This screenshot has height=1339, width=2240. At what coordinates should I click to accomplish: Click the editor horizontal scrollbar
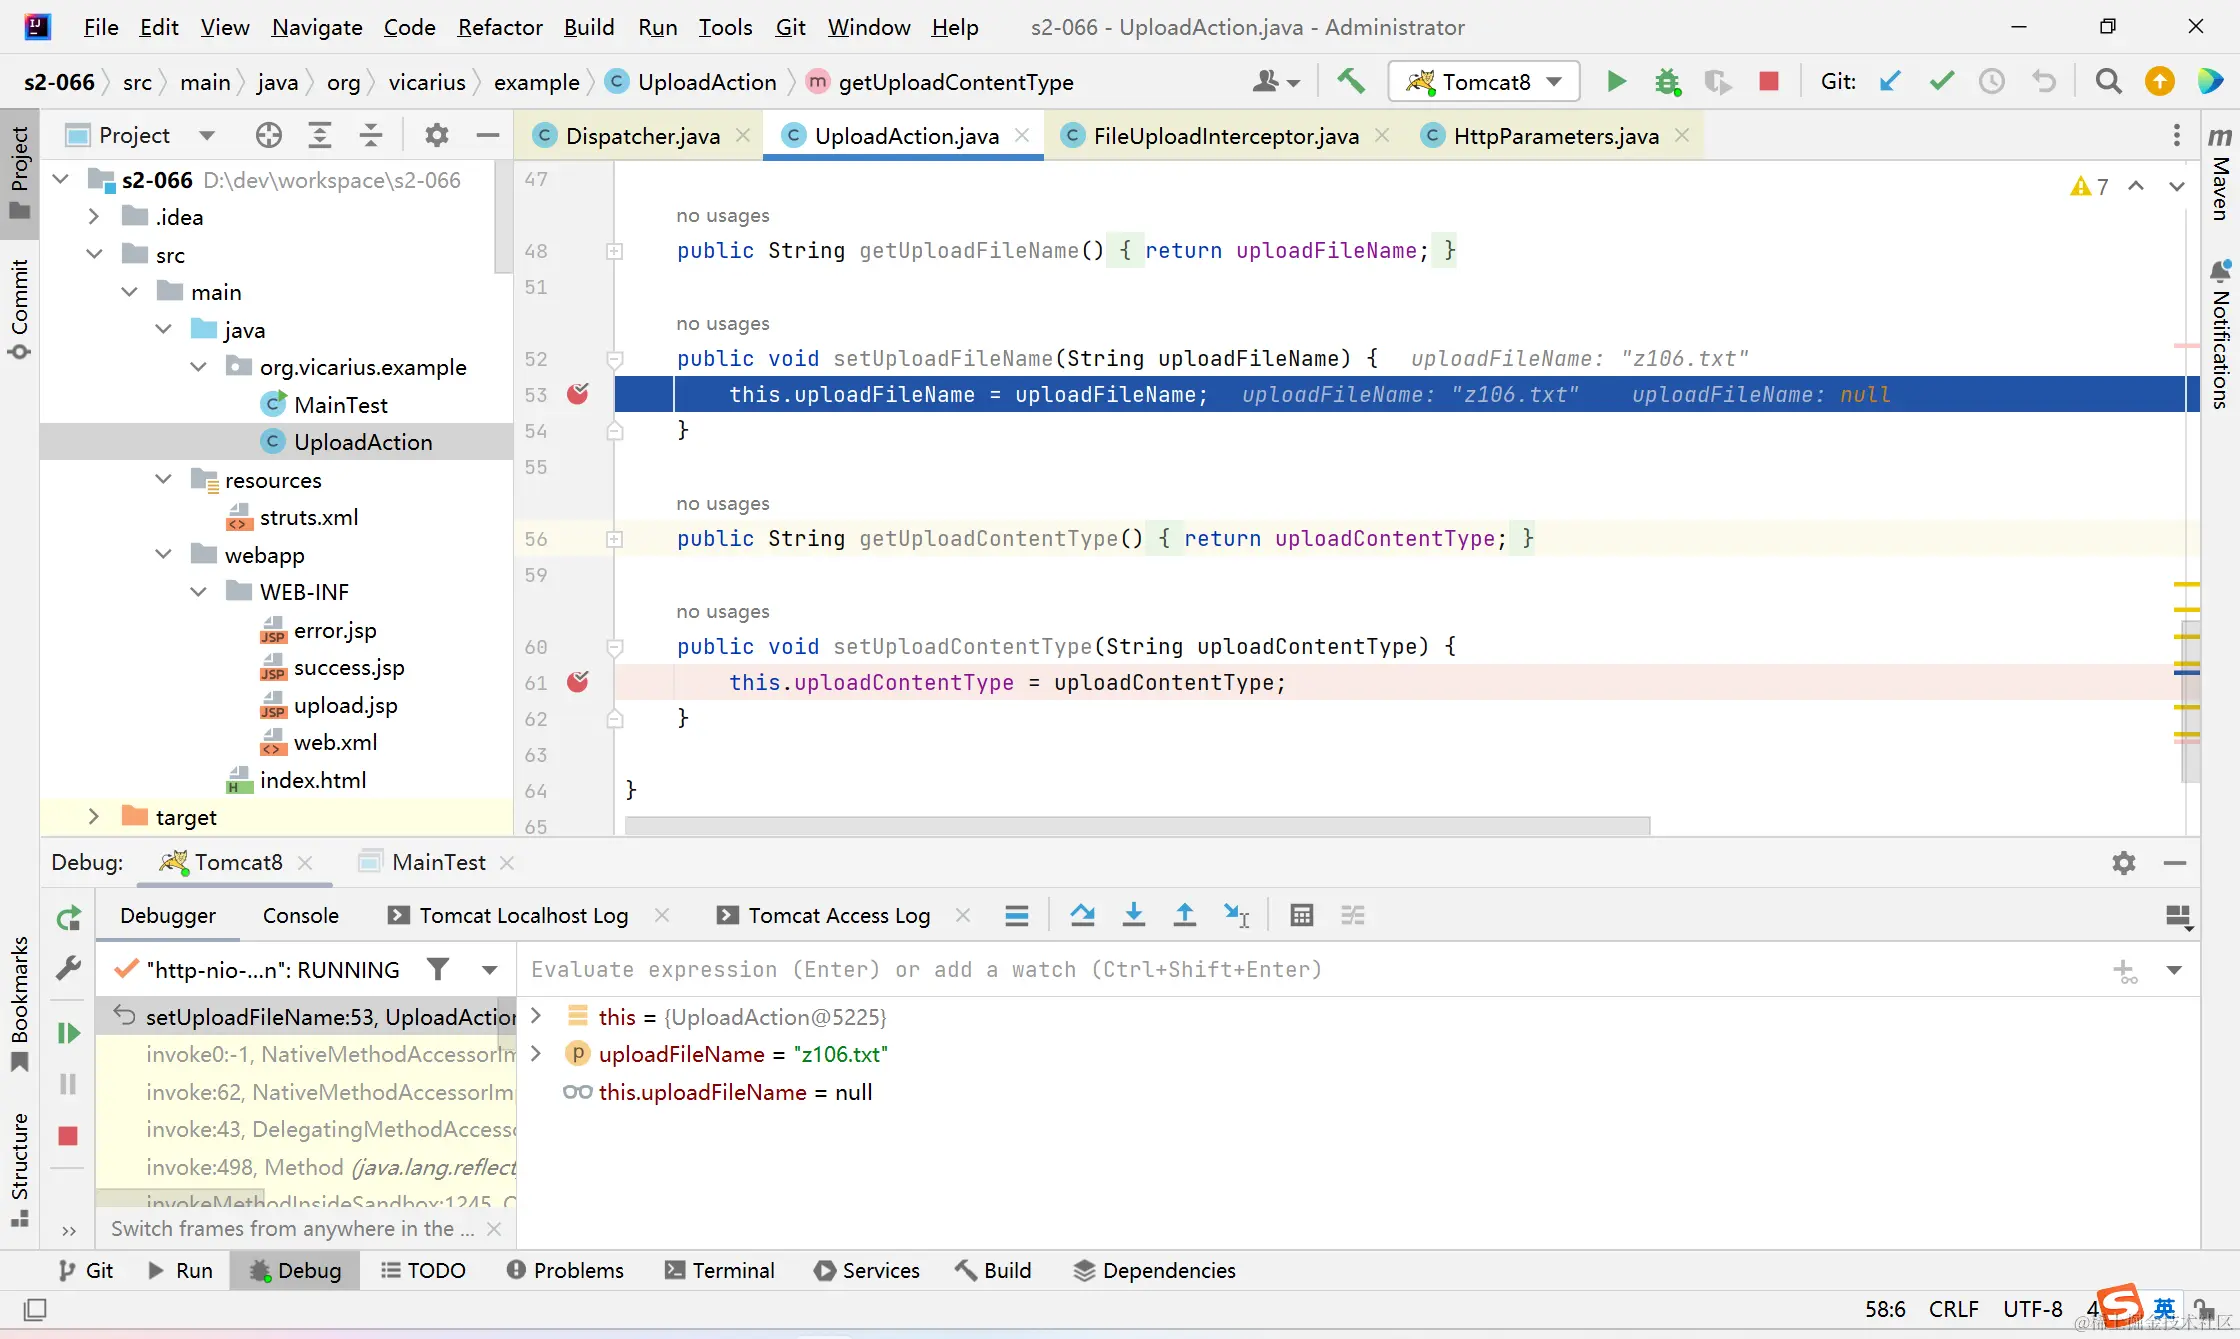(x=1136, y=826)
